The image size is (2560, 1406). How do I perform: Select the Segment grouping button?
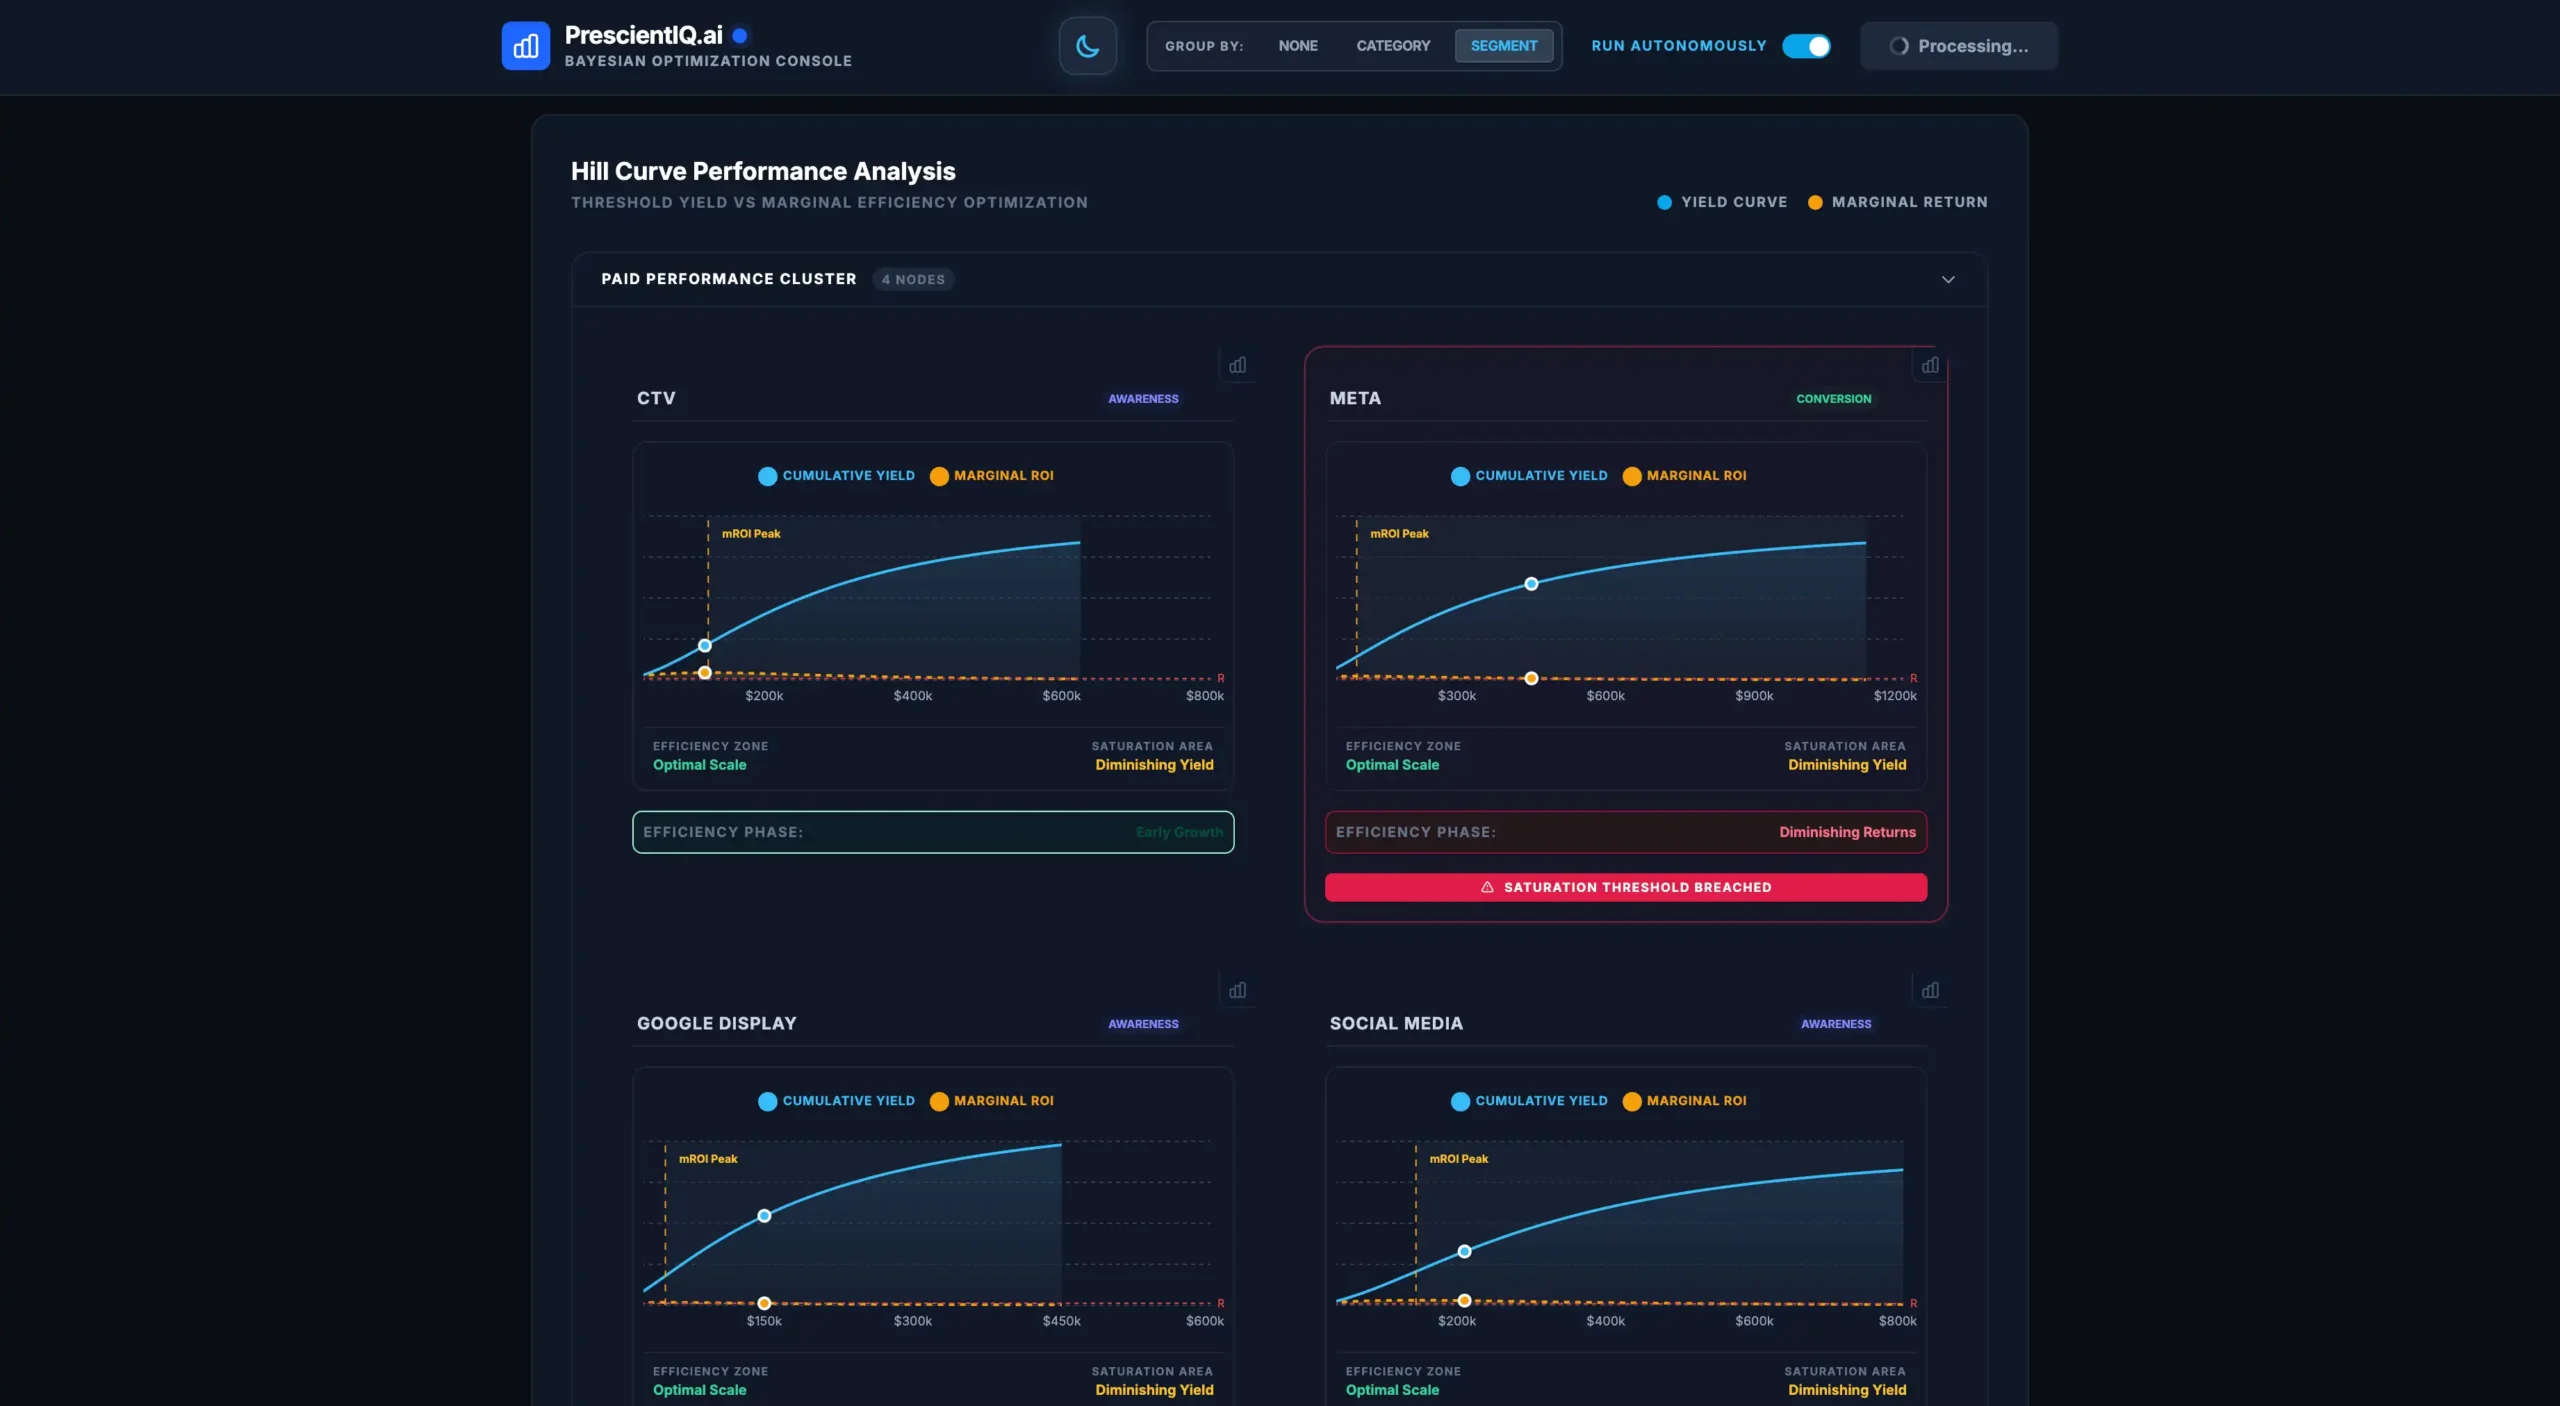click(1503, 46)
